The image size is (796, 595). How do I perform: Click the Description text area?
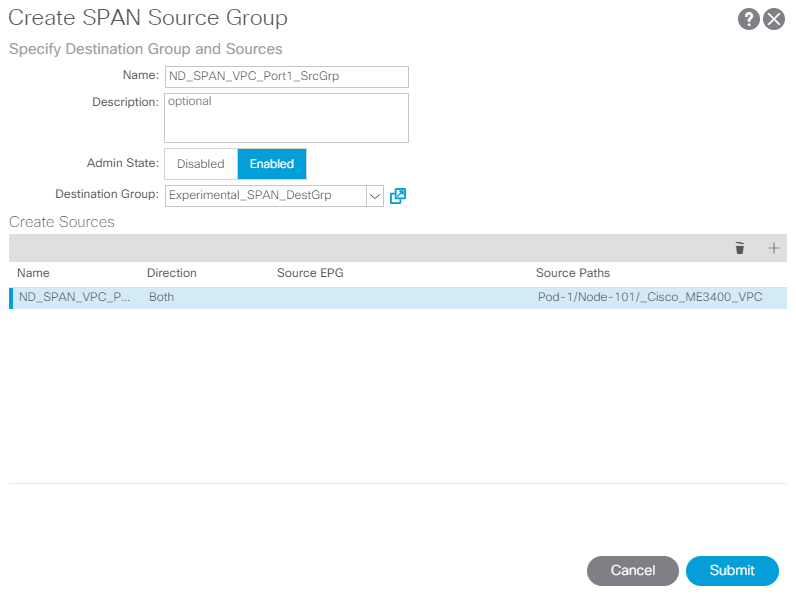(x=286, y=118)
